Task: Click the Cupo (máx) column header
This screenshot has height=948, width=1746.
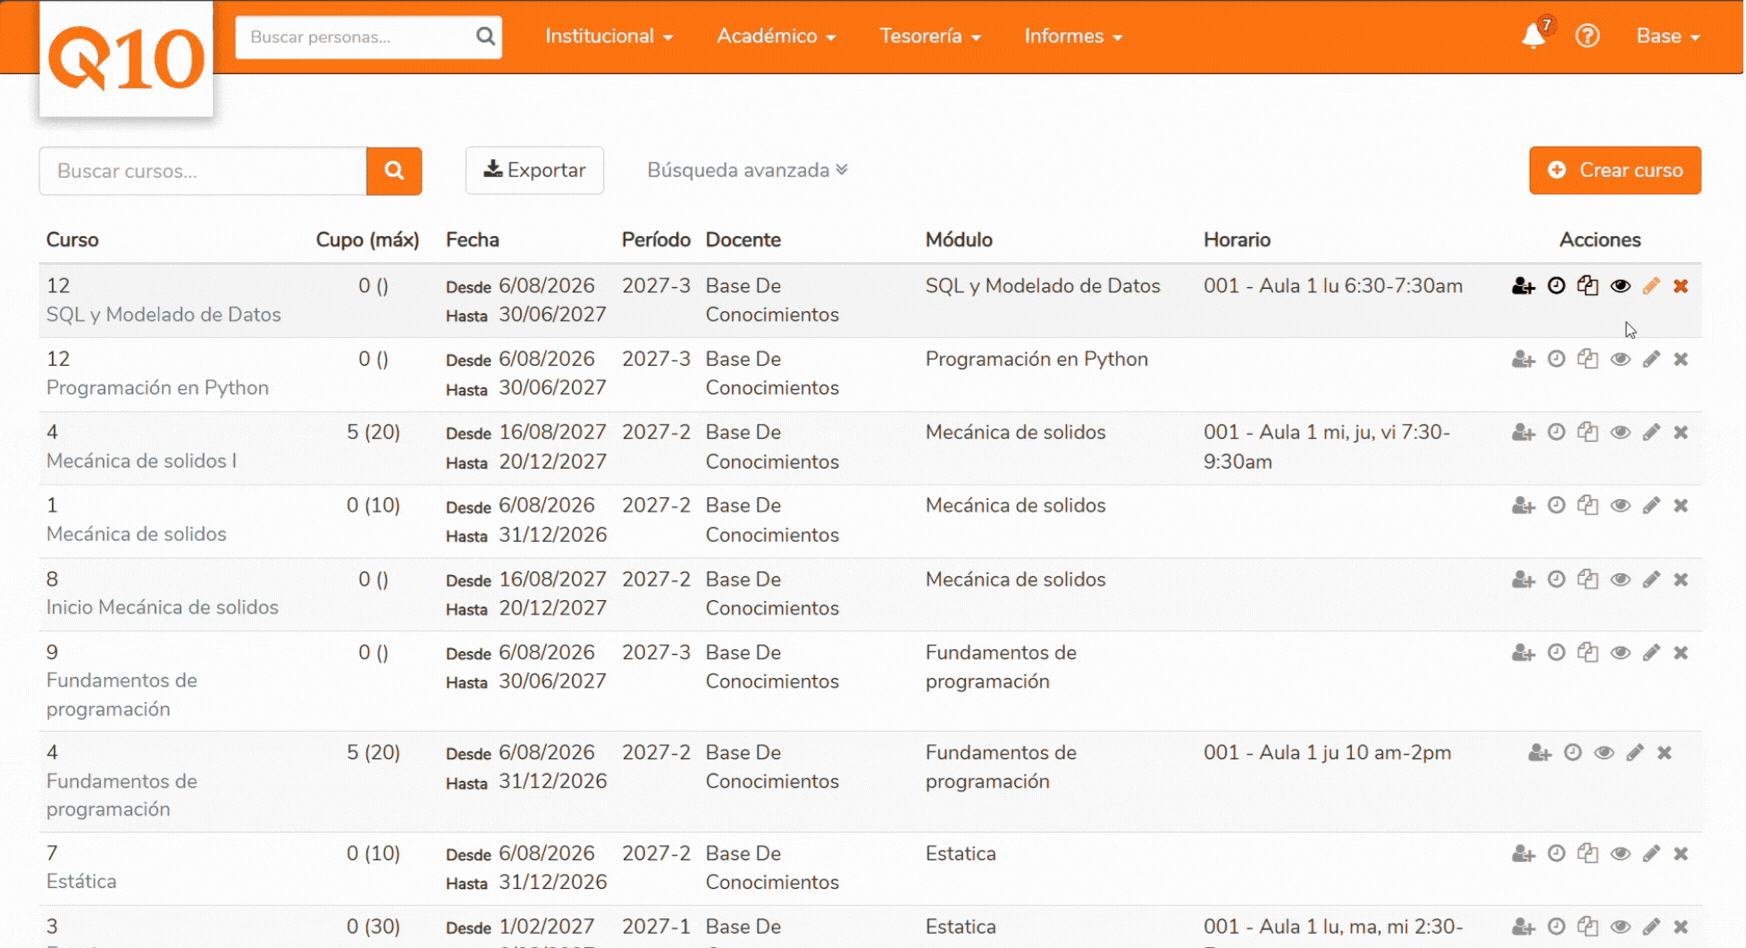Action: pos(367,240)
